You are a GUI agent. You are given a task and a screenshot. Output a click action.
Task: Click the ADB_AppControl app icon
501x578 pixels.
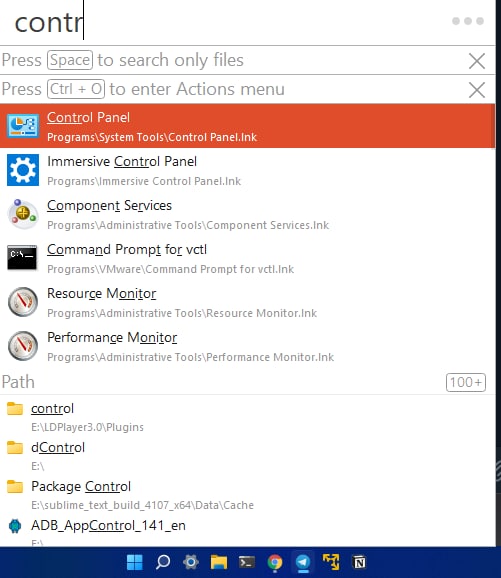[x=15, y=526]
